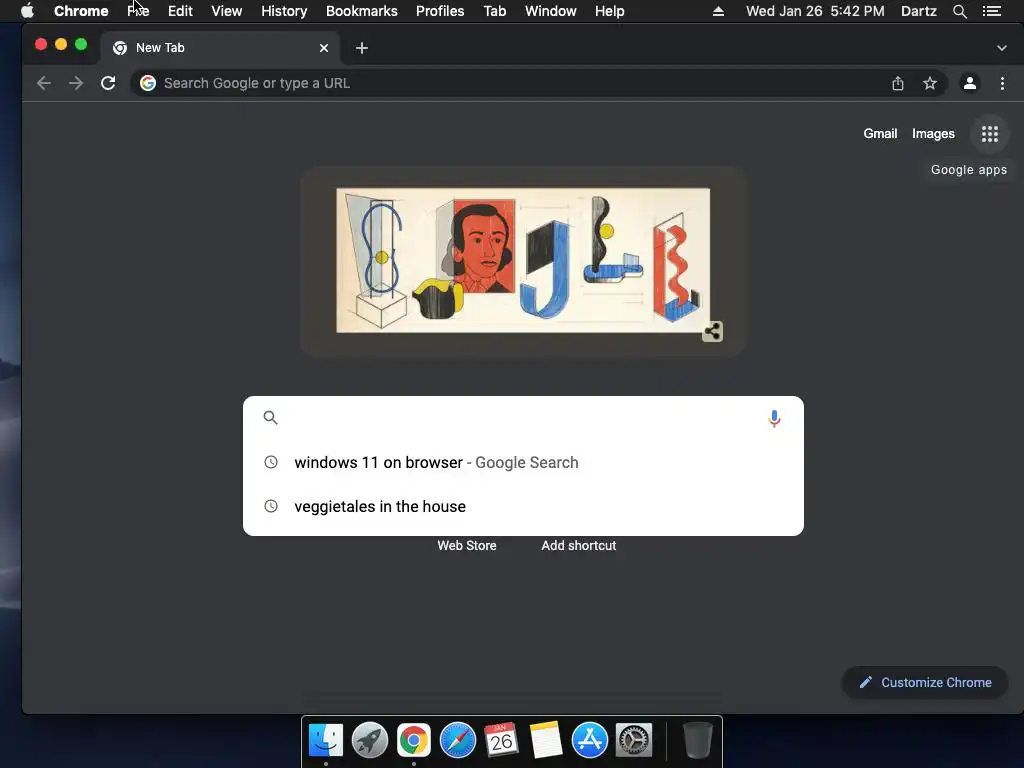Click Add shortcut
The image size is (1024, 768).
click(579, 545)
